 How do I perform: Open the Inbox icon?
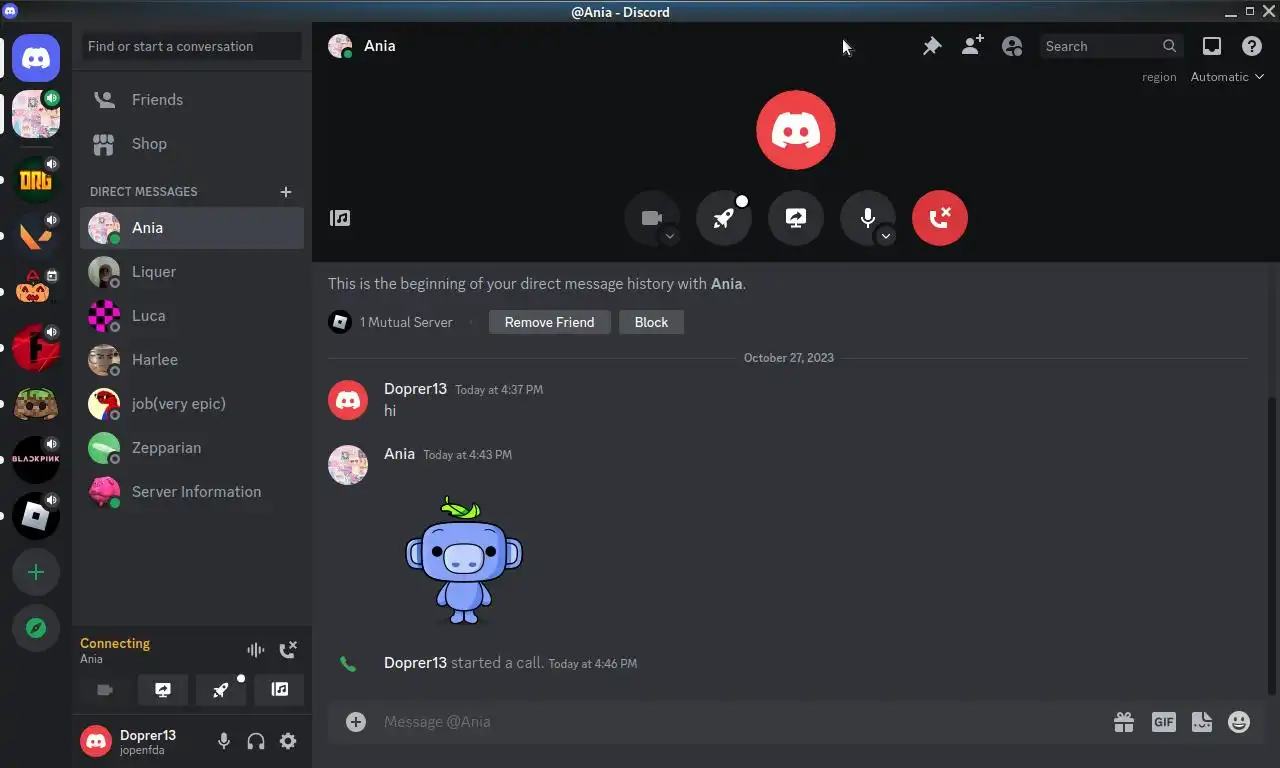[x=1211, y=46]
